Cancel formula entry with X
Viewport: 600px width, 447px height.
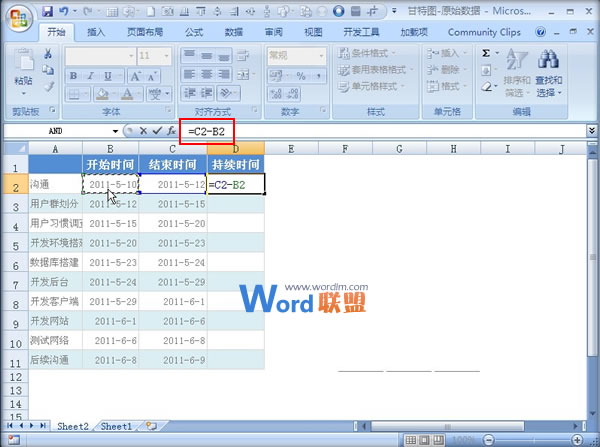(x=143, y=131)
